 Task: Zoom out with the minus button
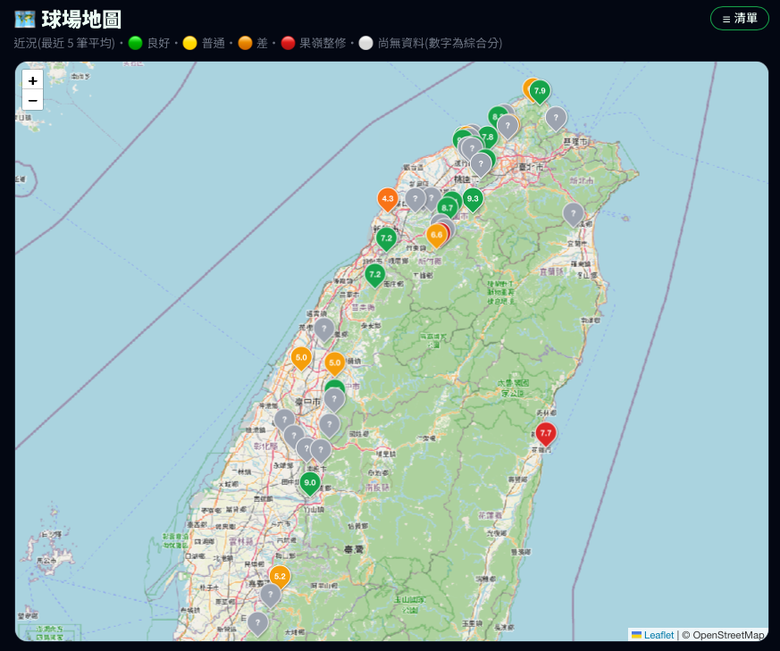click(33, 100)
